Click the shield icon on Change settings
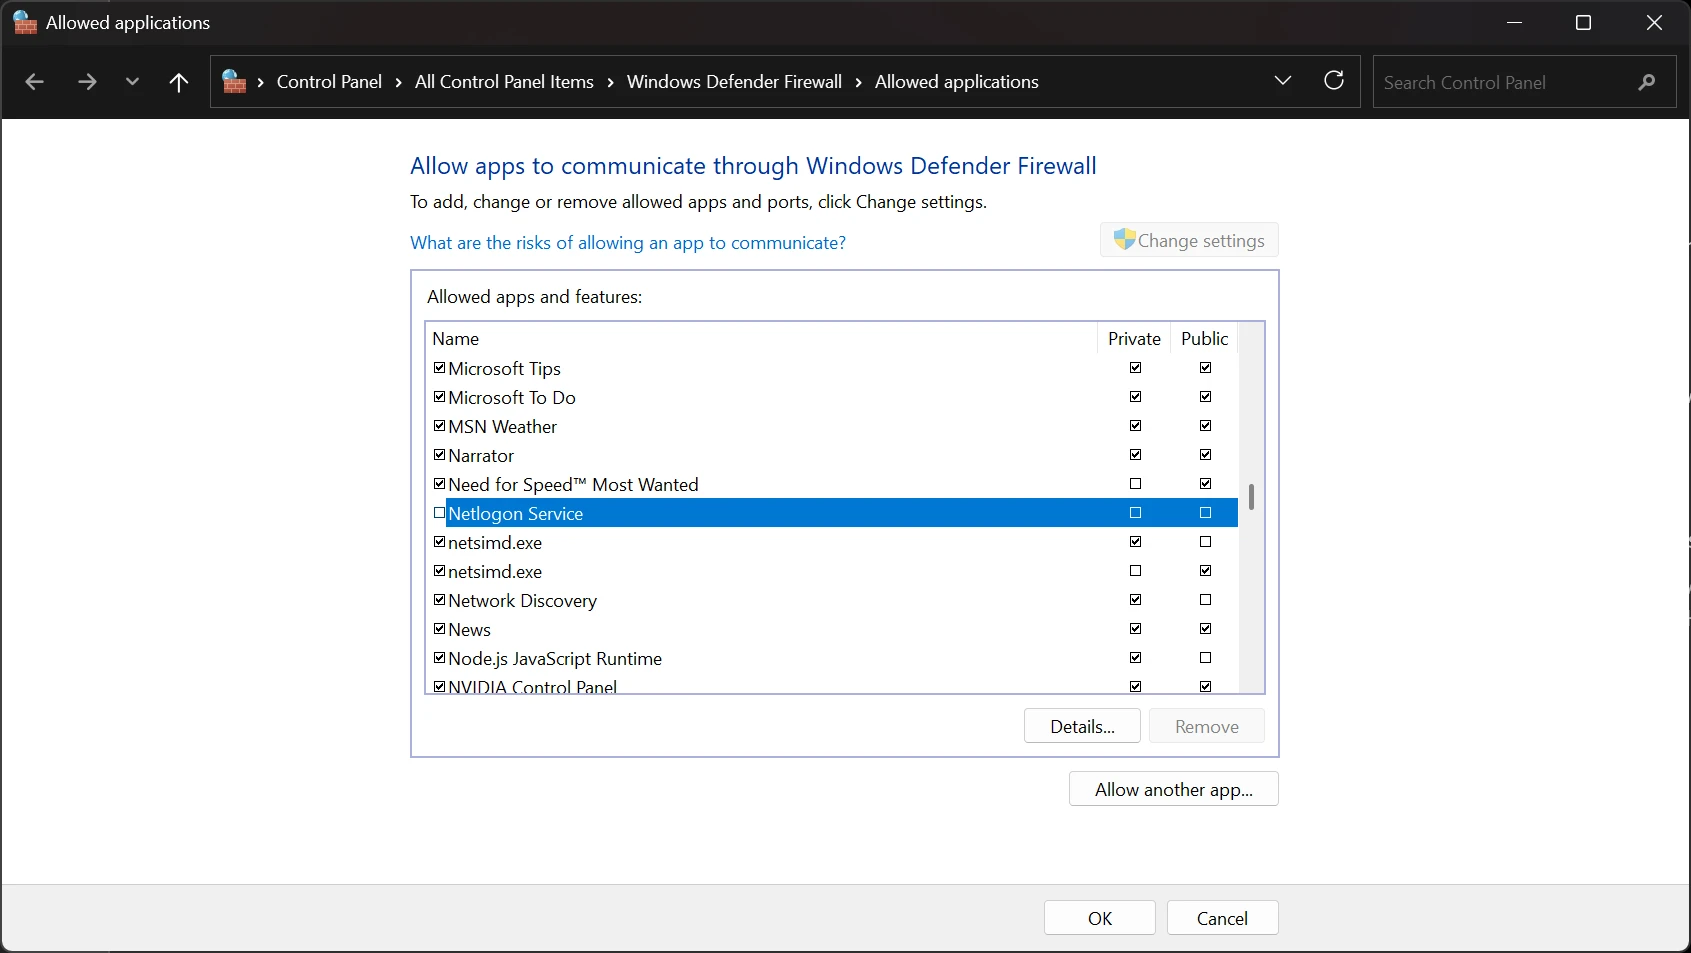1691x953 pixels. pyautogui.click(x=1124, y=240)
